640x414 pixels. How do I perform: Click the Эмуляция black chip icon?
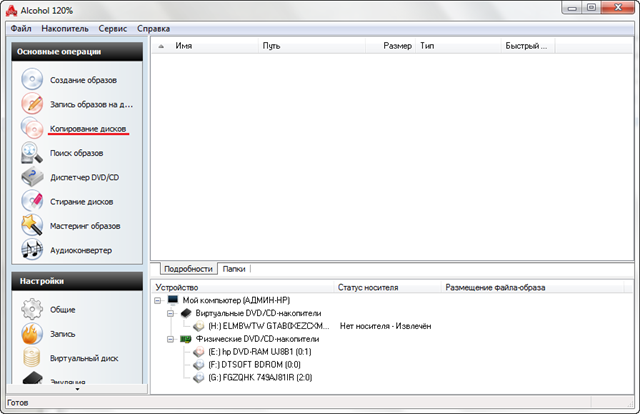[x=33, y=378]
